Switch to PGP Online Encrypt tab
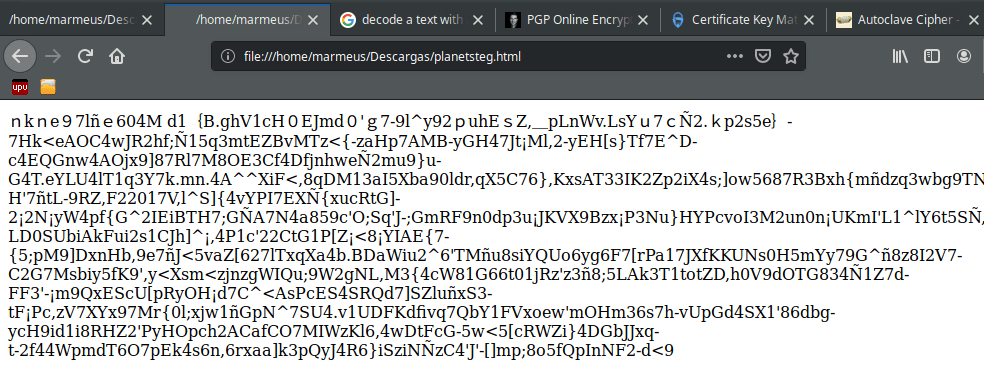 tap(577, 20)
